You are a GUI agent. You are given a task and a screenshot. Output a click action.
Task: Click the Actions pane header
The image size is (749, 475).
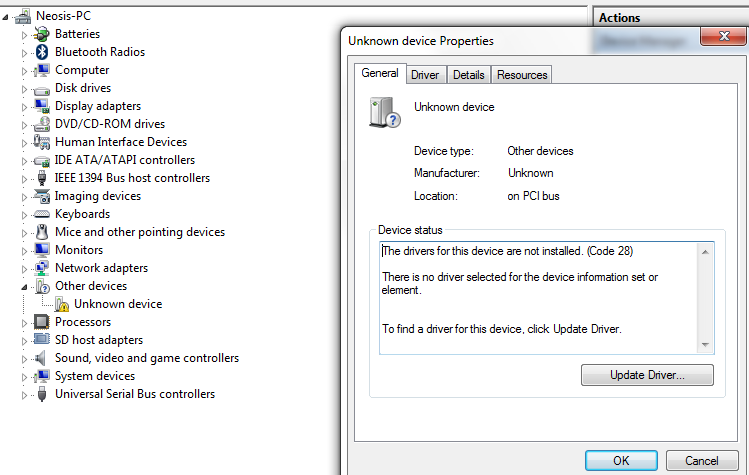[x=671, y=18]
